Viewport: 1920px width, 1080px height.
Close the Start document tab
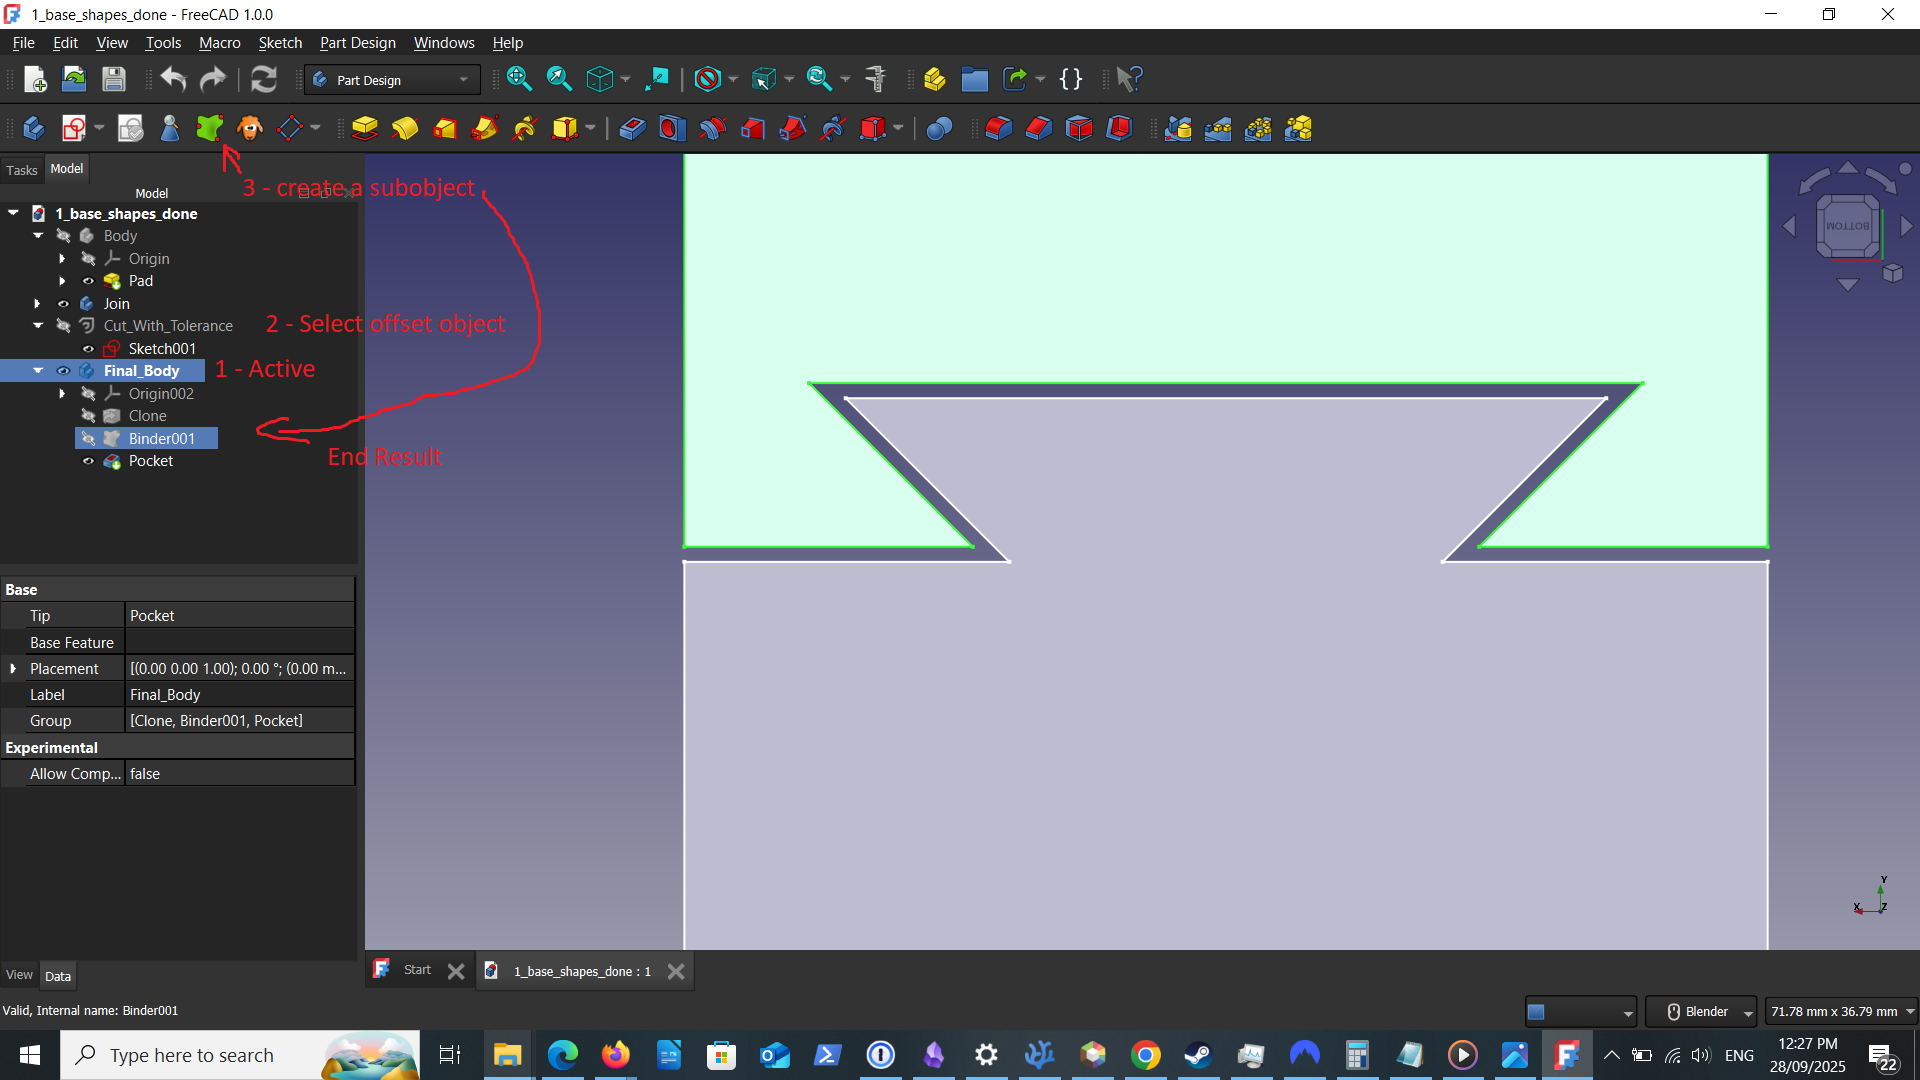click(456, 970)
